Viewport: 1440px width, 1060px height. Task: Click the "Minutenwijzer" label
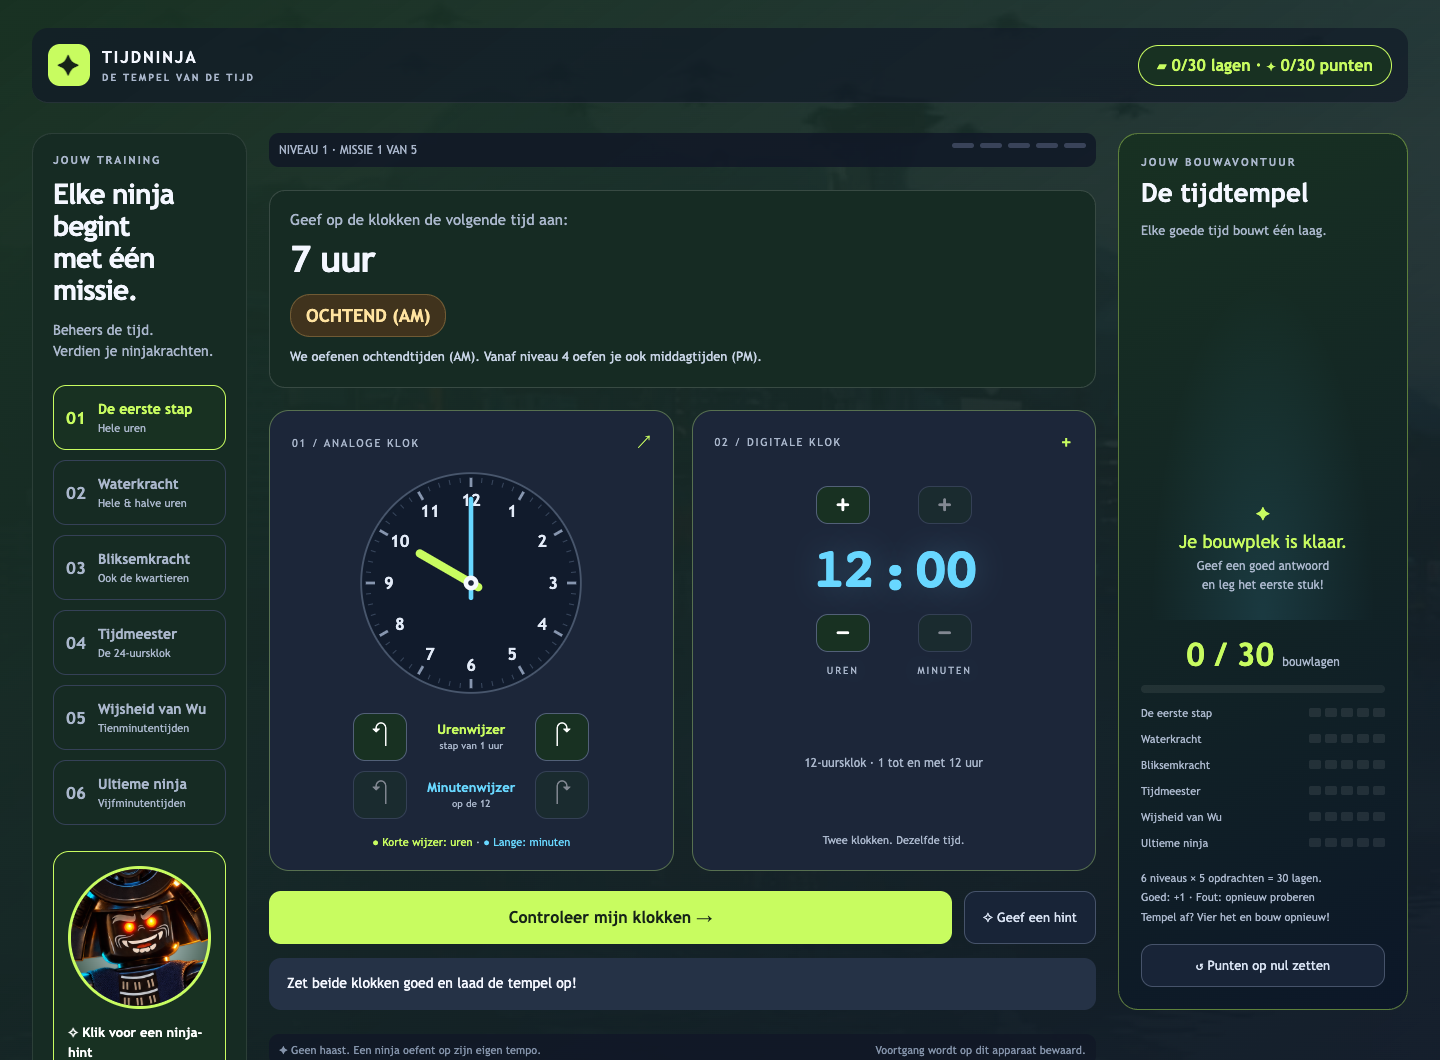click(471, 788)
